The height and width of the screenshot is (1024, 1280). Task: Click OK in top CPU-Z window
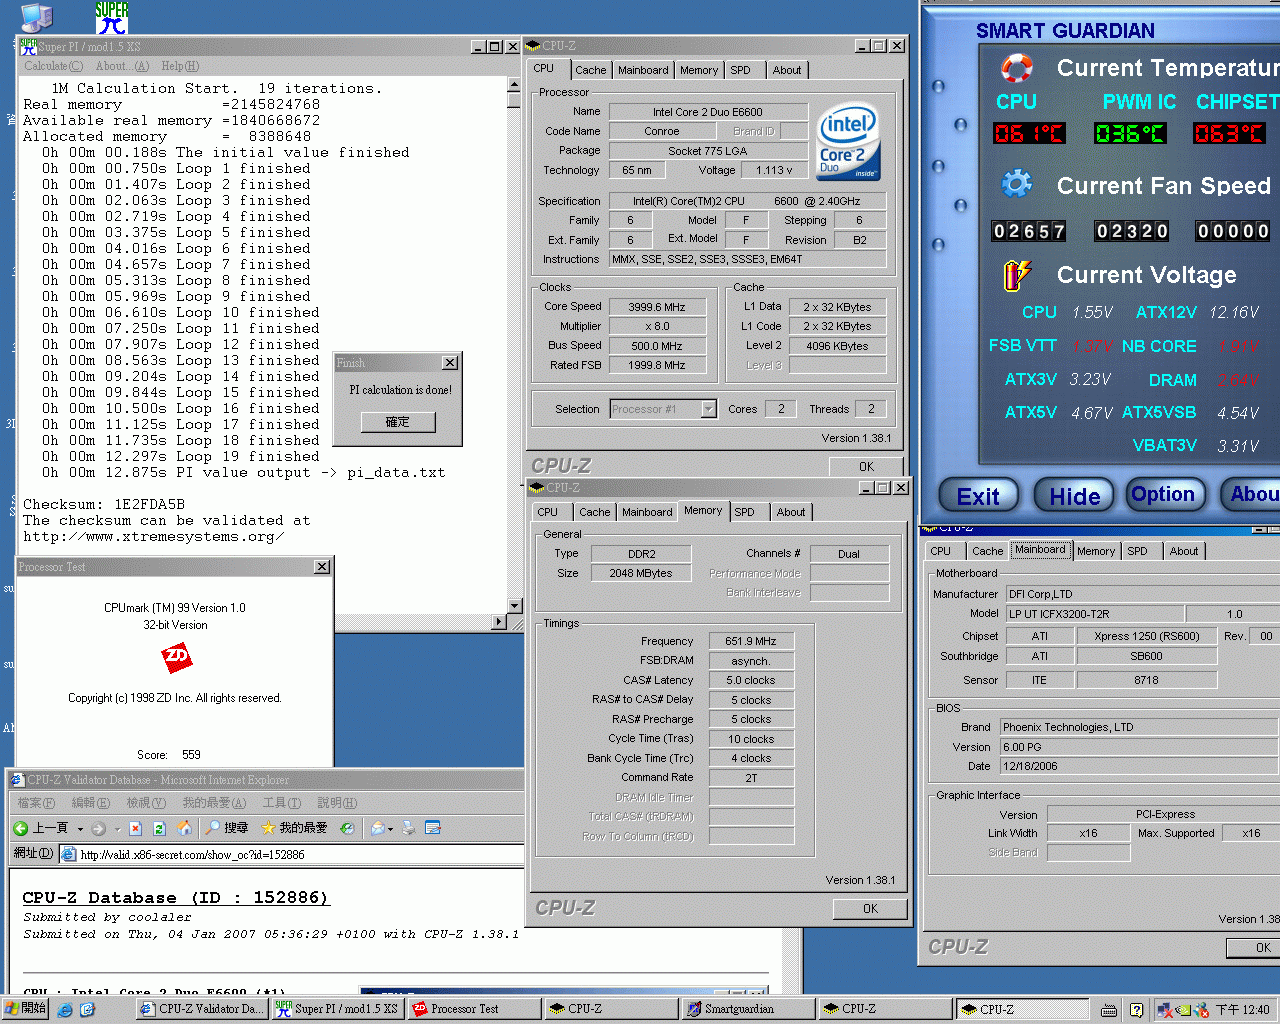click(x=866, y=467)
